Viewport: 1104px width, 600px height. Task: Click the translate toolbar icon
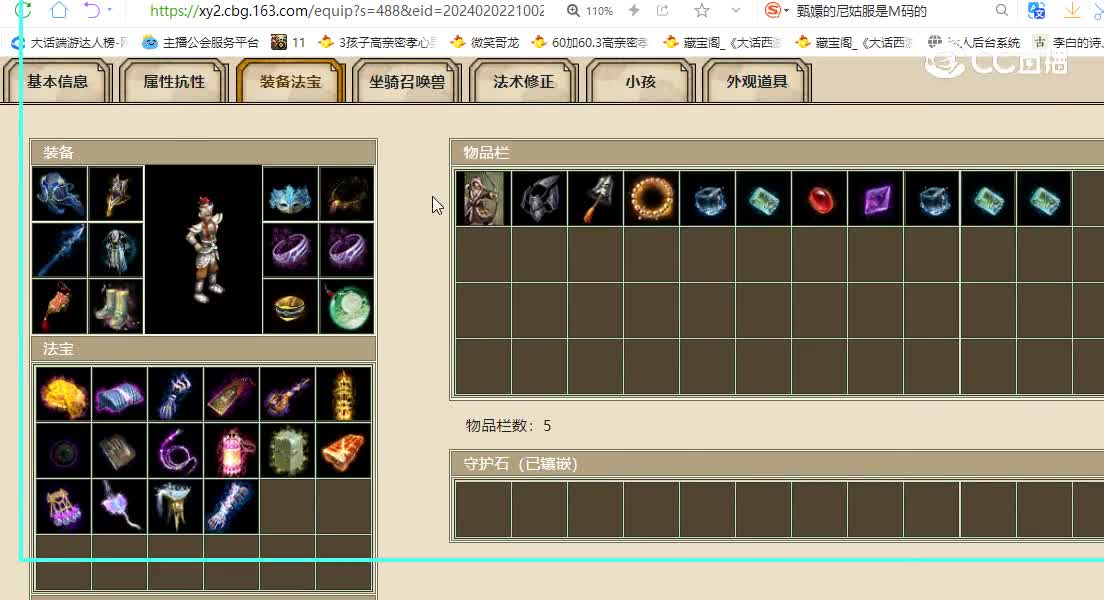pyautogui.click(x=1036, y=11)
